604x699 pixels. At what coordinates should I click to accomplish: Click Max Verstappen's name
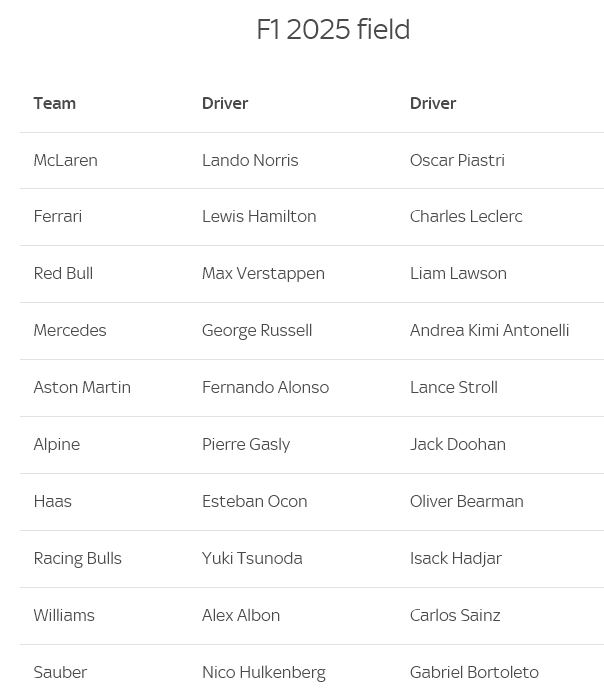(x=263, y=273)
